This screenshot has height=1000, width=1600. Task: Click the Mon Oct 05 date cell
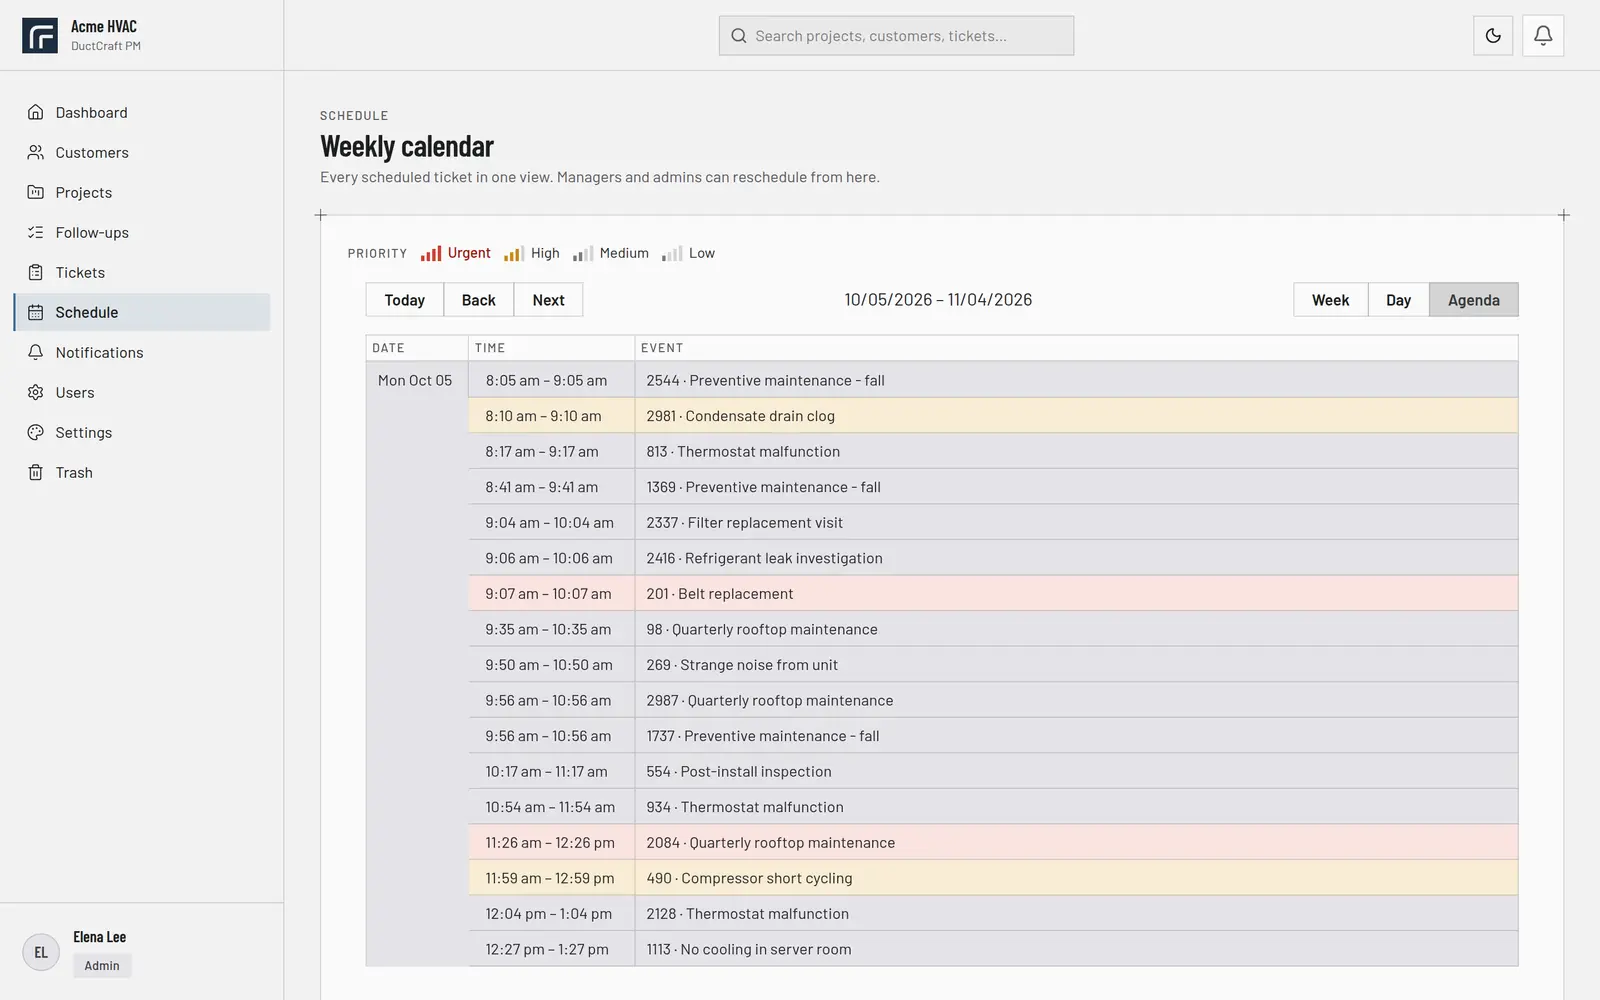pyautogui.click(x=417, y=664)
